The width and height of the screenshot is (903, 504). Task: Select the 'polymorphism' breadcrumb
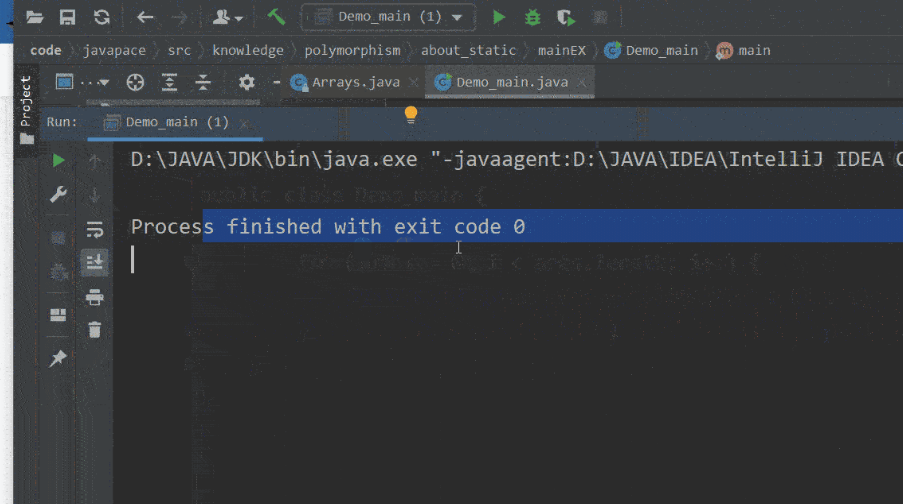352,51
